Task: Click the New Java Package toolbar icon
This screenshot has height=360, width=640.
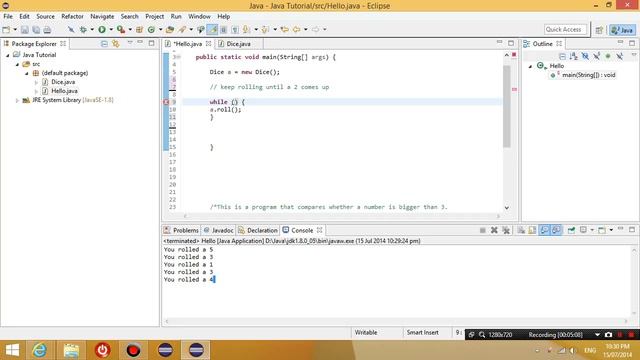Action: click(139, 29)
